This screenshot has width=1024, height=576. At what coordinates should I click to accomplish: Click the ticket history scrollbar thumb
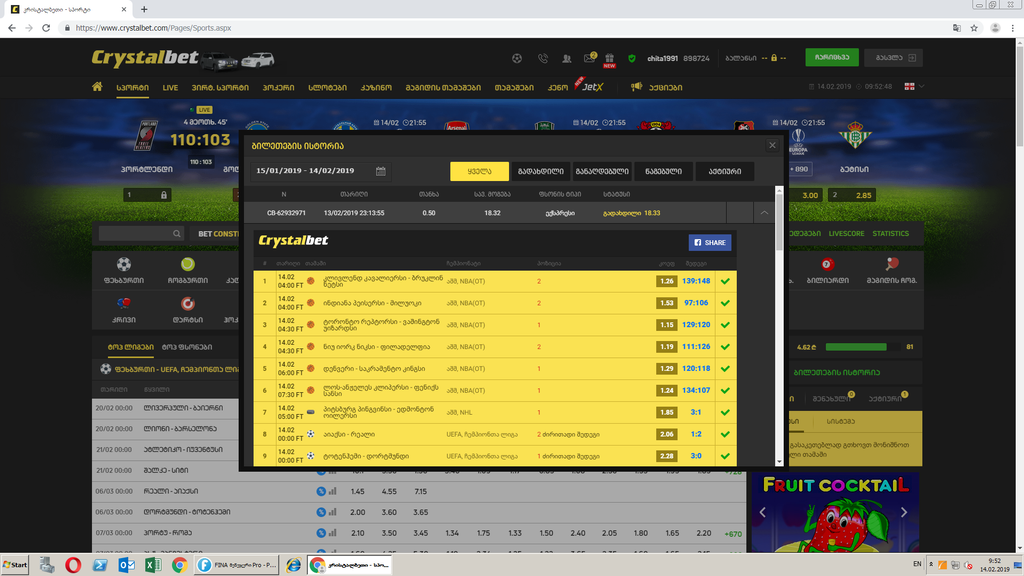pyautogui.click(x=779, y=222)
